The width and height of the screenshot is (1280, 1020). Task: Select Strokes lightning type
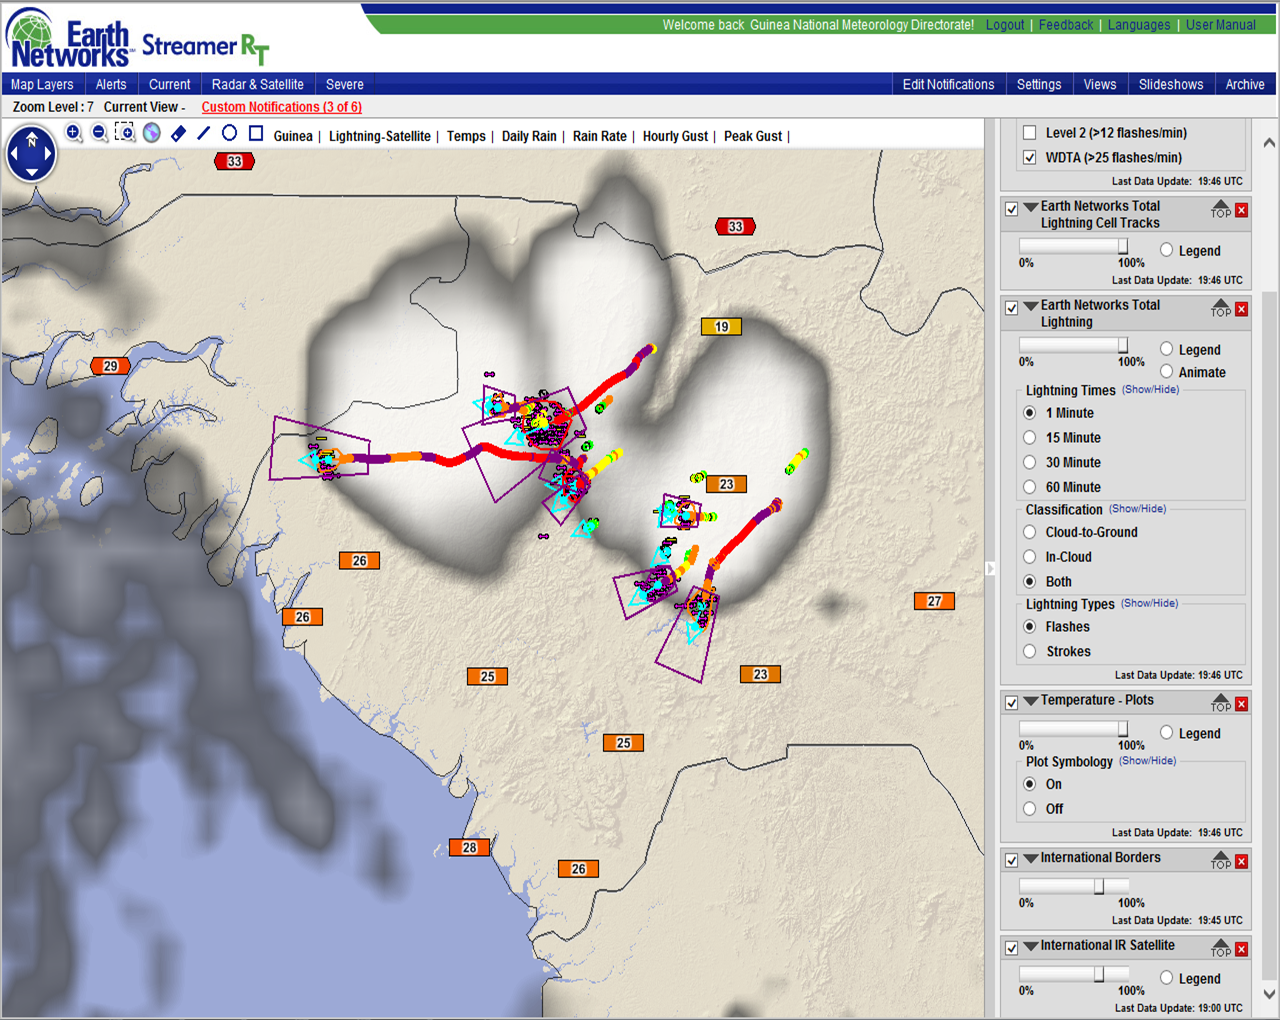click(x=1029, y=651)
